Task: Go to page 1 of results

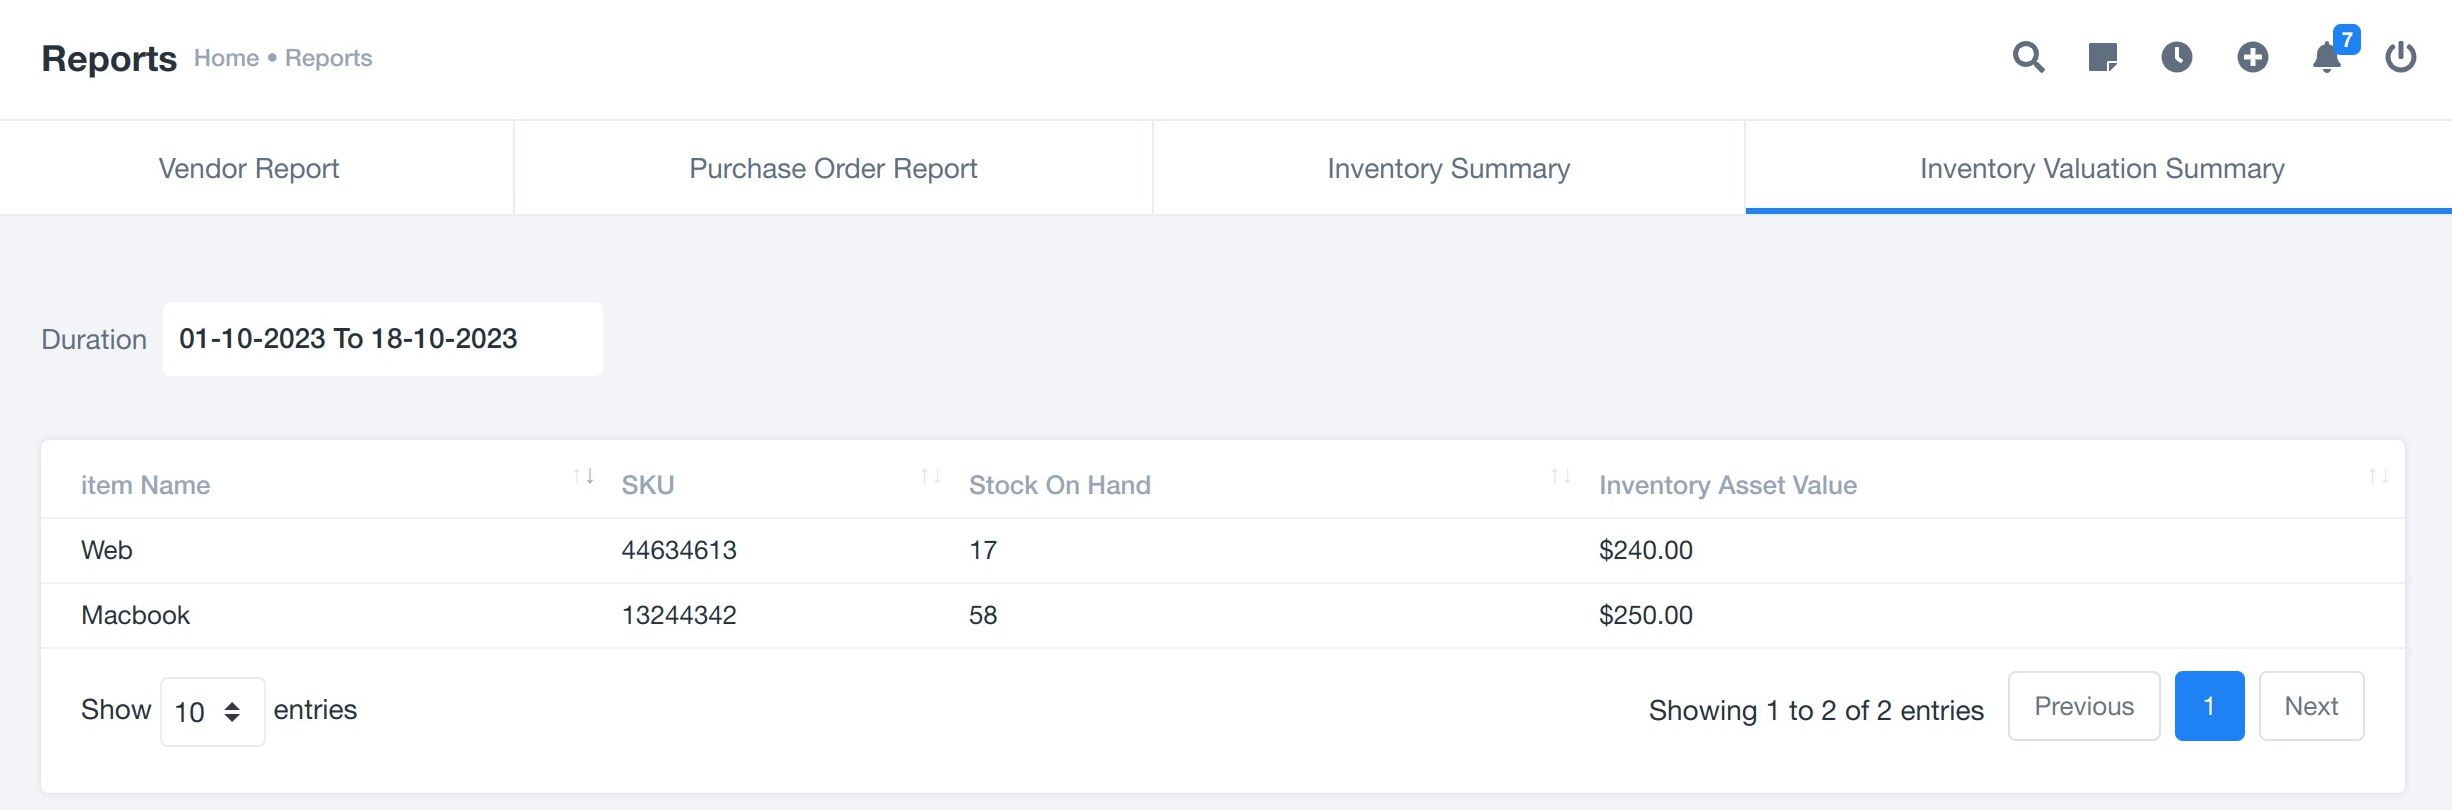Action: click(x=2208, y=706)
